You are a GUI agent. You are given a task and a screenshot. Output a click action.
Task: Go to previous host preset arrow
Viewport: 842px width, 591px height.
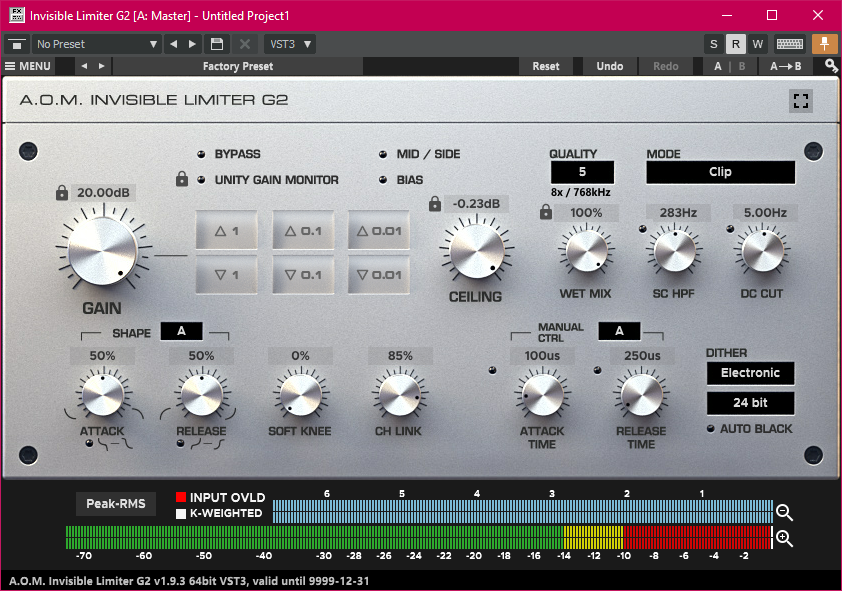pyautogui.click(x=173, y=44)
